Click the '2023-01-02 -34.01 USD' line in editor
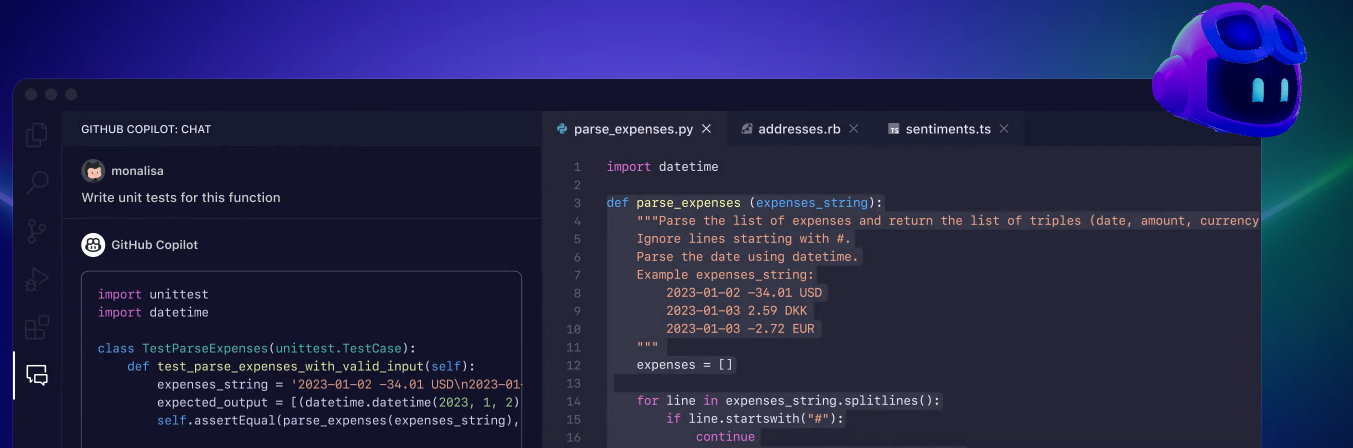Viewport: 1353px width, 448px height. [x=744, y=292]
